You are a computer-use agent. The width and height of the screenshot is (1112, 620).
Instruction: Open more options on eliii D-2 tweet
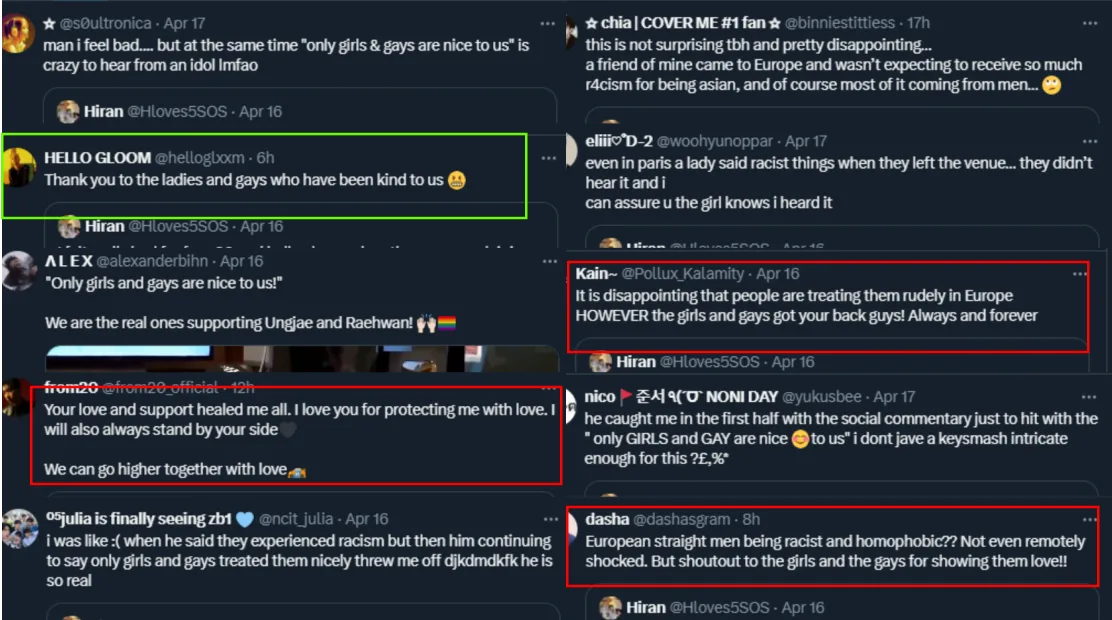(1090, 141)
